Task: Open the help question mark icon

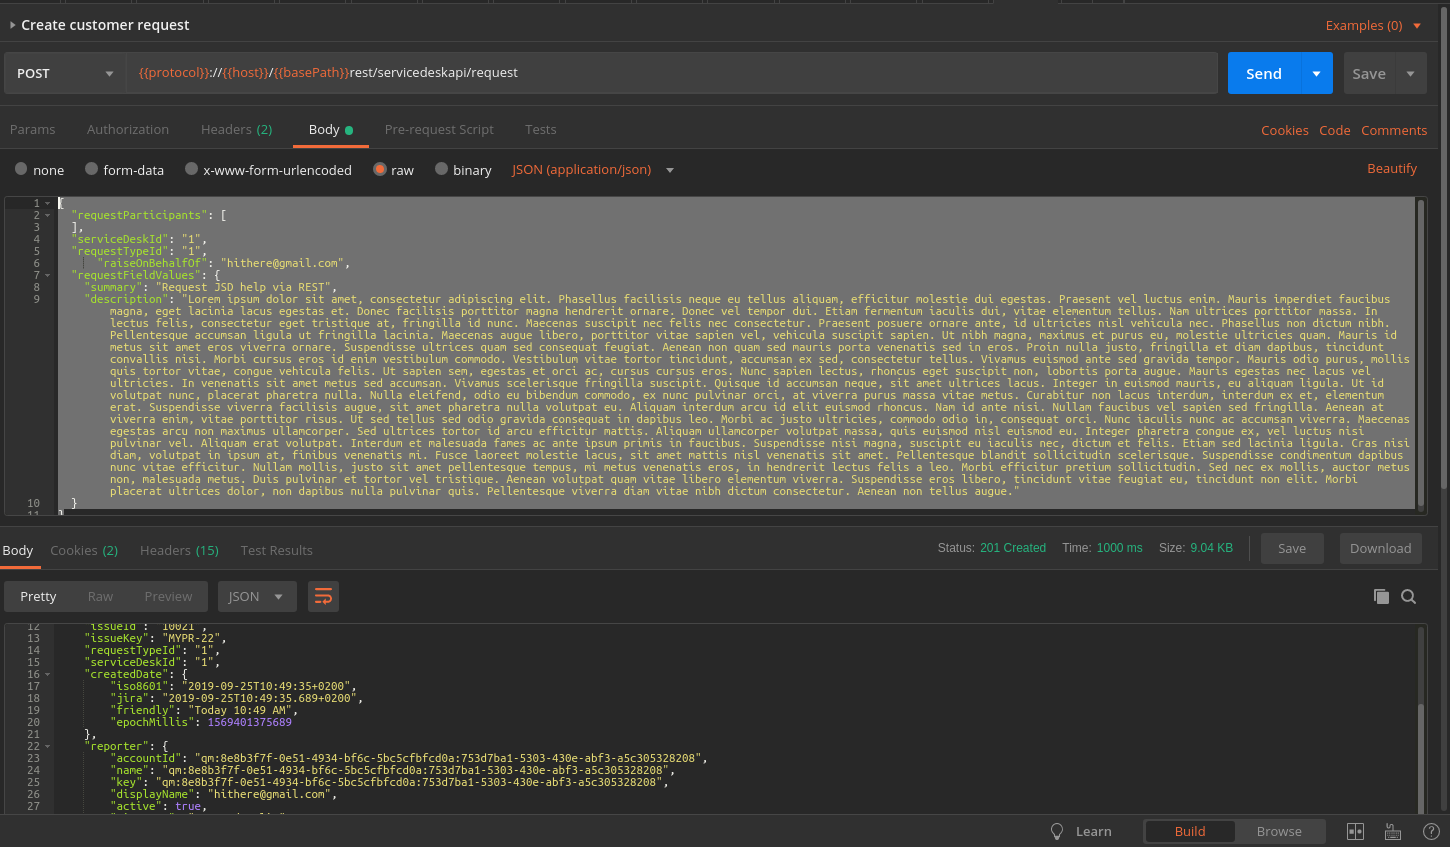Action: (x=1431, y=831)
